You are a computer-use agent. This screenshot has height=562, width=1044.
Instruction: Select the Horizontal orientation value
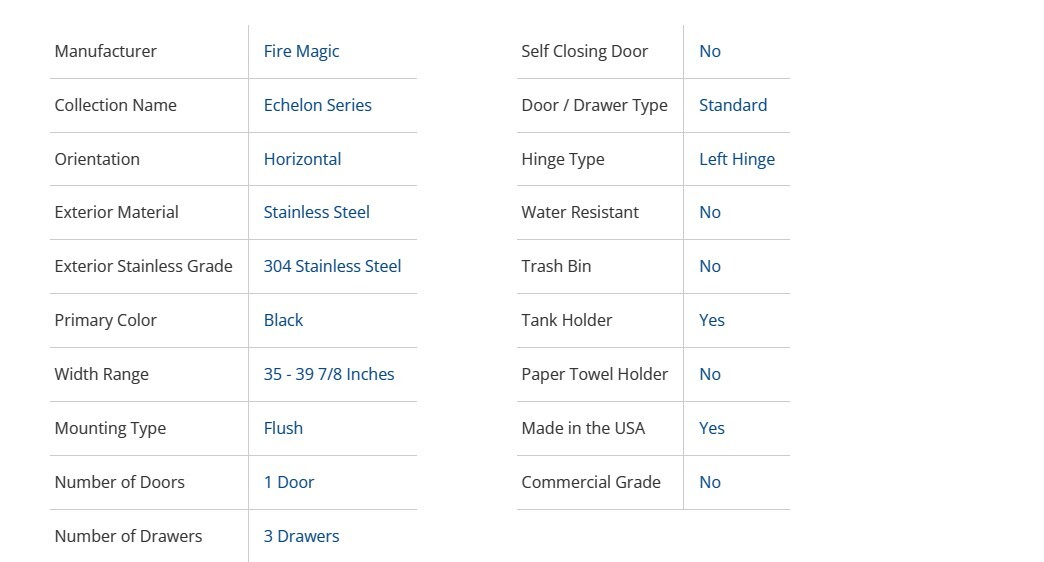click(302, 159)
